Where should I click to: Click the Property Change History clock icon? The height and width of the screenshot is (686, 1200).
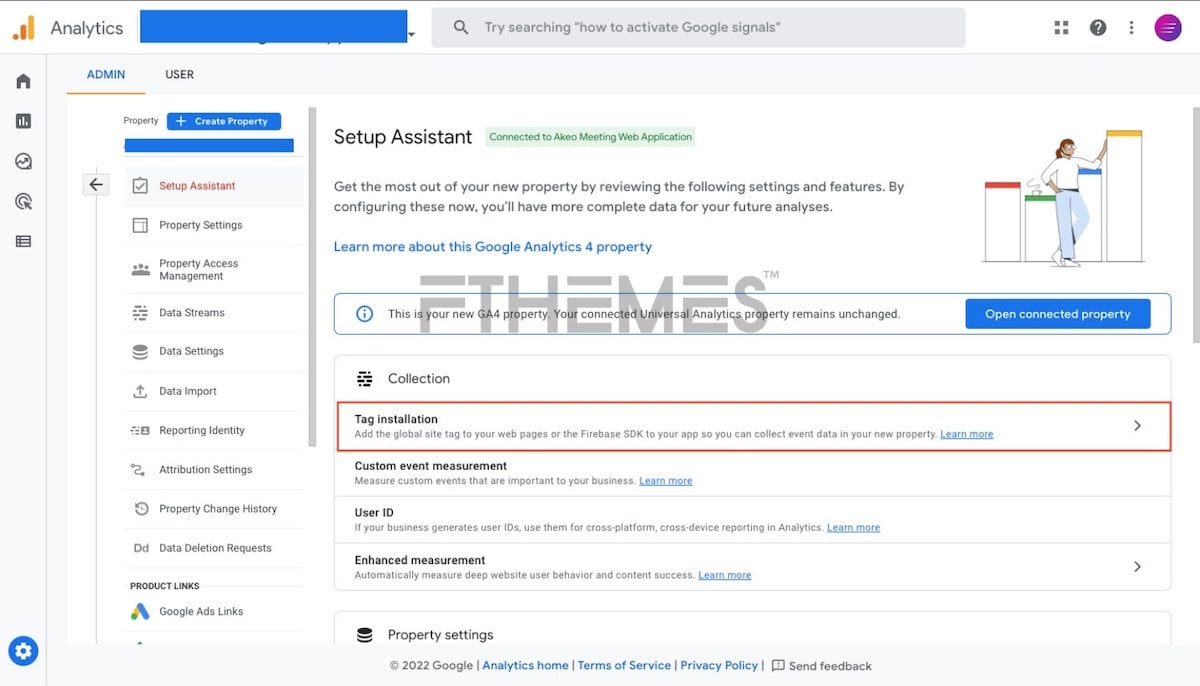click(x=140, y=509)
